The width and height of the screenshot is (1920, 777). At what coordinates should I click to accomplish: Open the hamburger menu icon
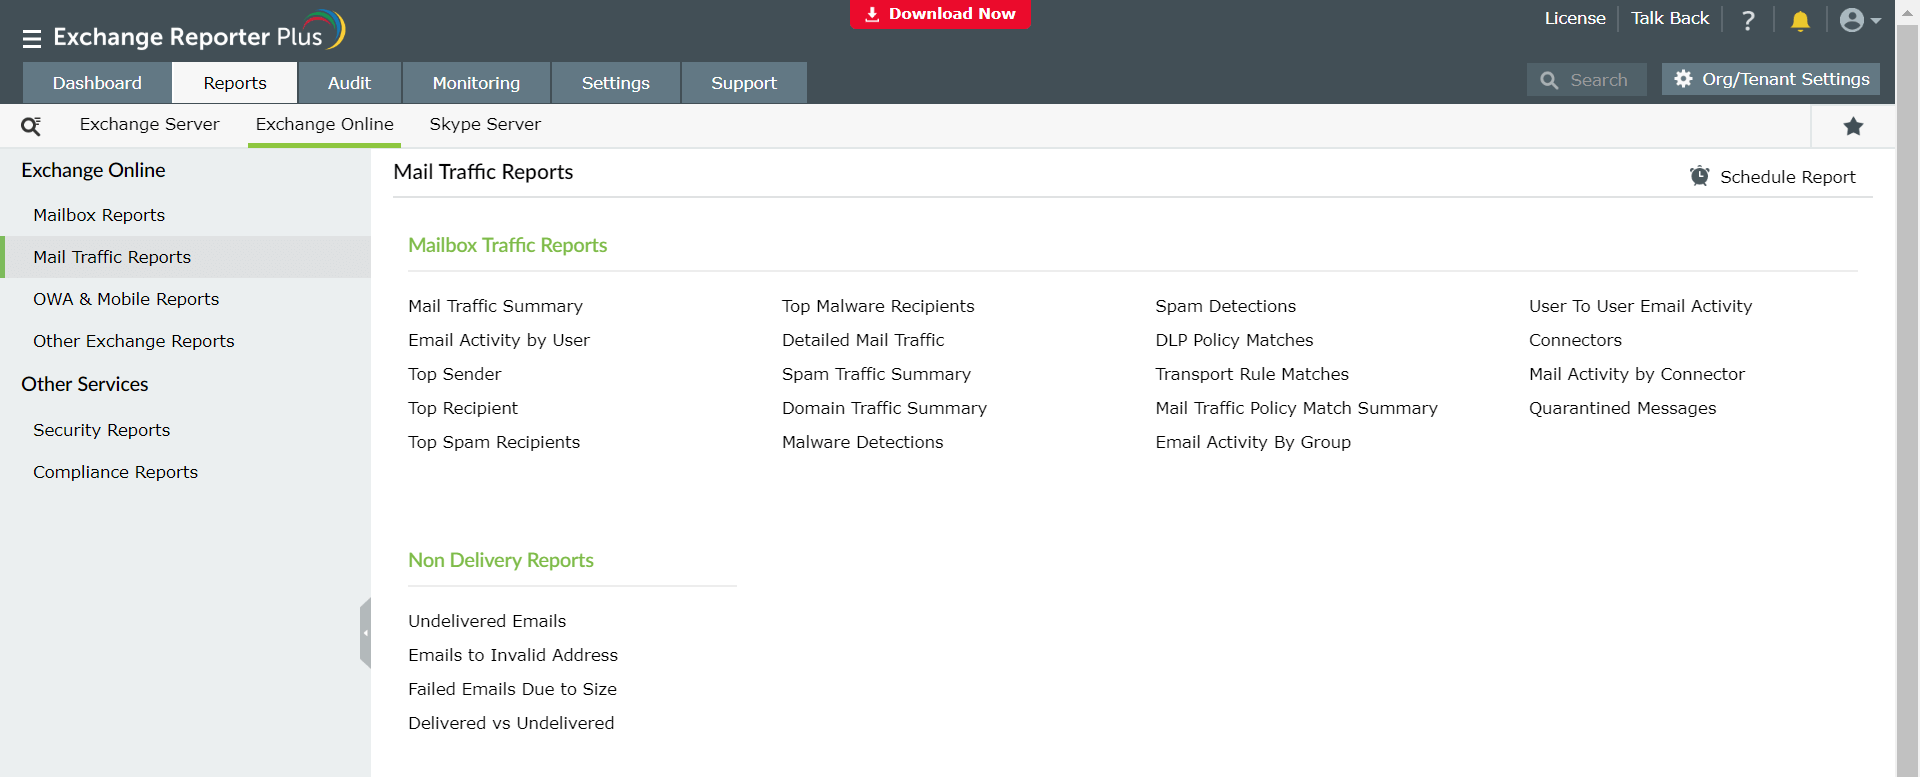32,39
